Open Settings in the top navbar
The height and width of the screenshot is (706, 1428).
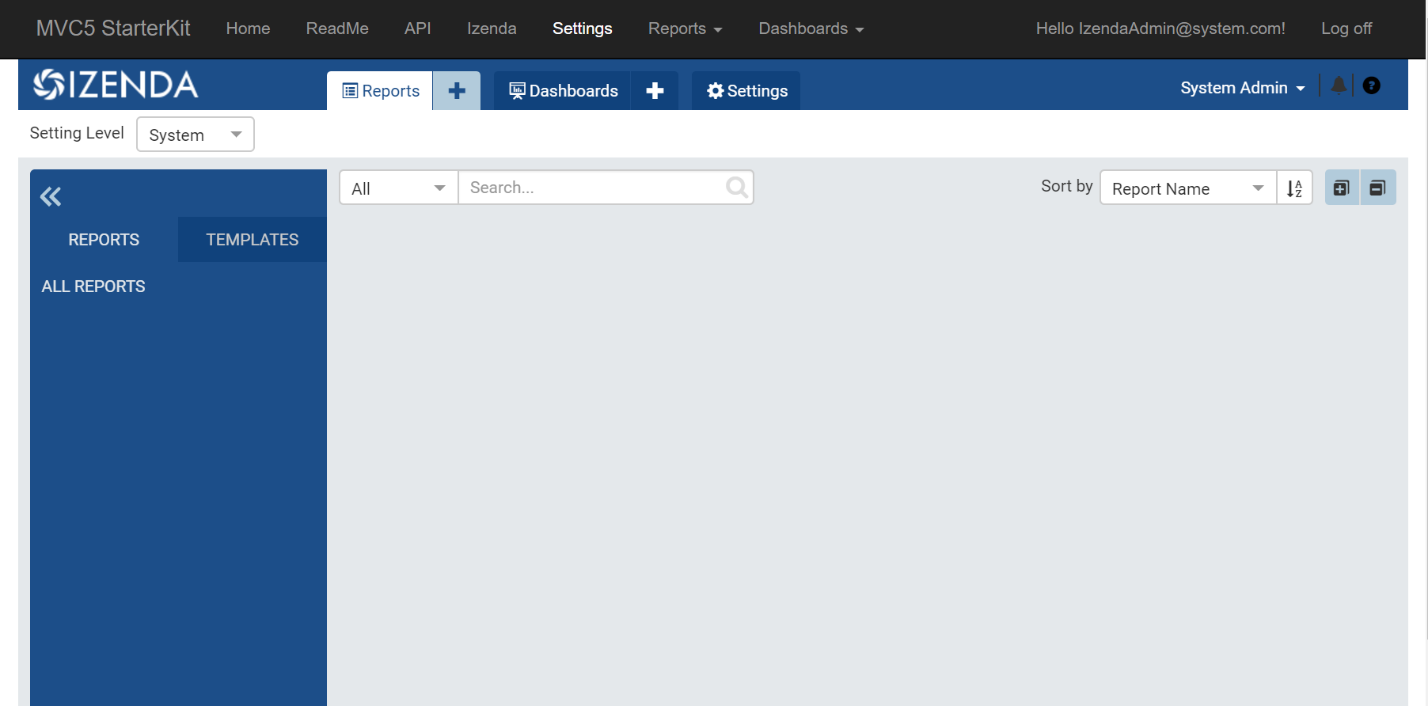pyautogui.click(x=582, y=29)
